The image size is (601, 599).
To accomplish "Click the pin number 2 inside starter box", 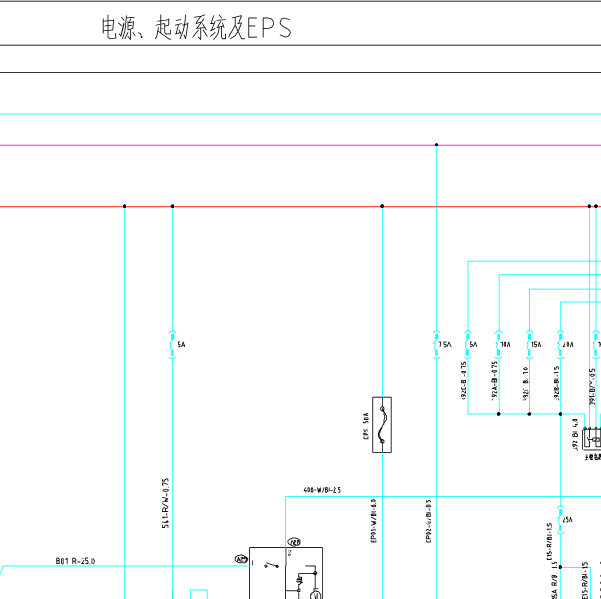I will [x=289, y=553].
